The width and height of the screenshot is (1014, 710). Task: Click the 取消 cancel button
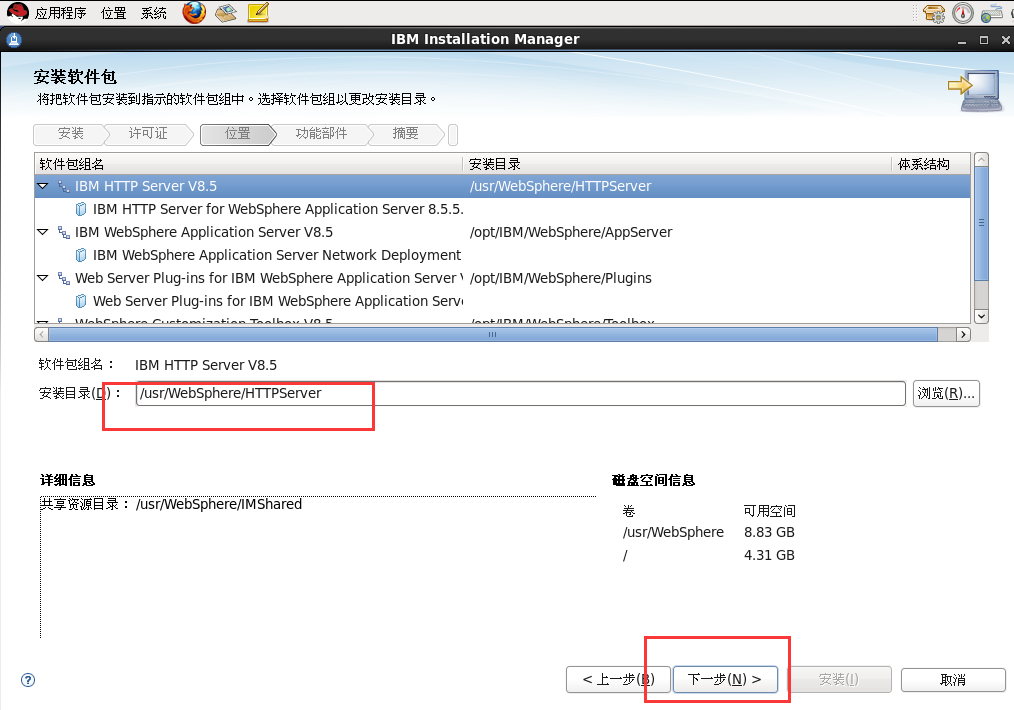953,680
